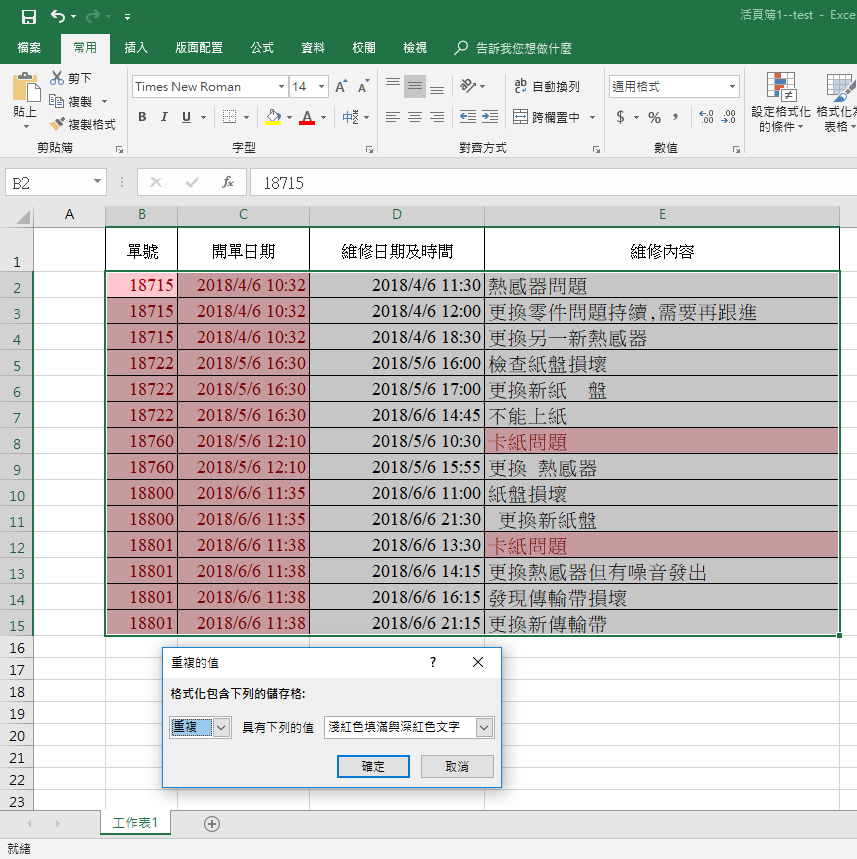Click the text orientation icon
The width and height of the screenshot is (857, 859).
coord(469,86)
